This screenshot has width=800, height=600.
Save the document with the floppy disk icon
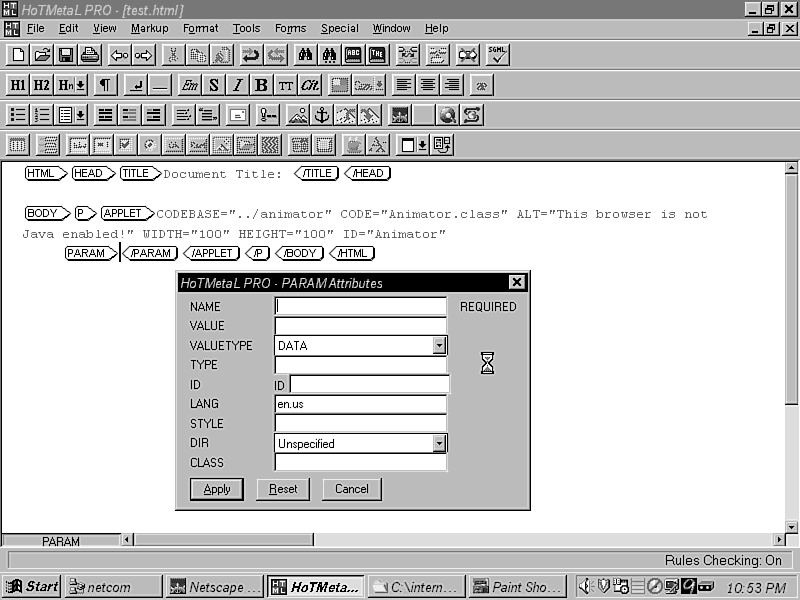click(x=66, y=55)
